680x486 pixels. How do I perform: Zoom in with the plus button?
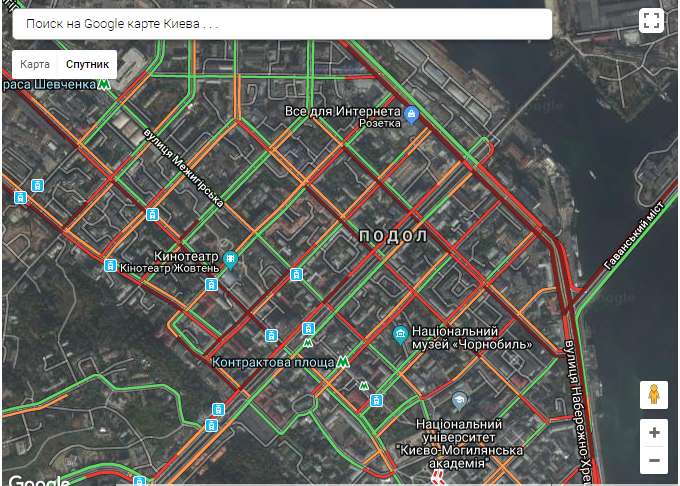pos(654,433)
